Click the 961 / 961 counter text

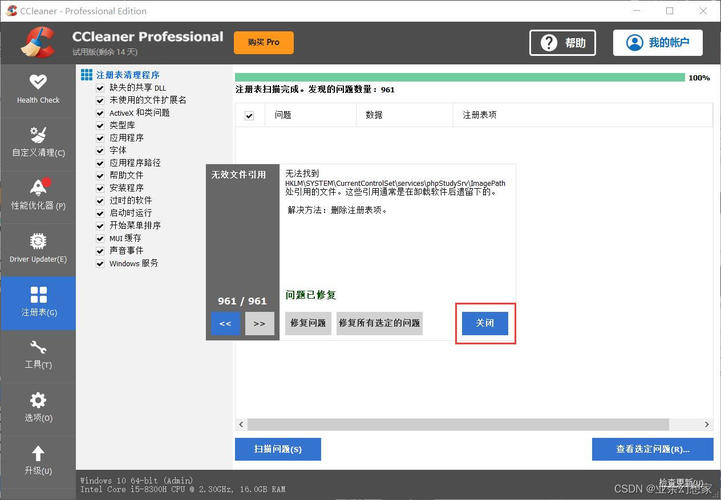tap(242, 301)
